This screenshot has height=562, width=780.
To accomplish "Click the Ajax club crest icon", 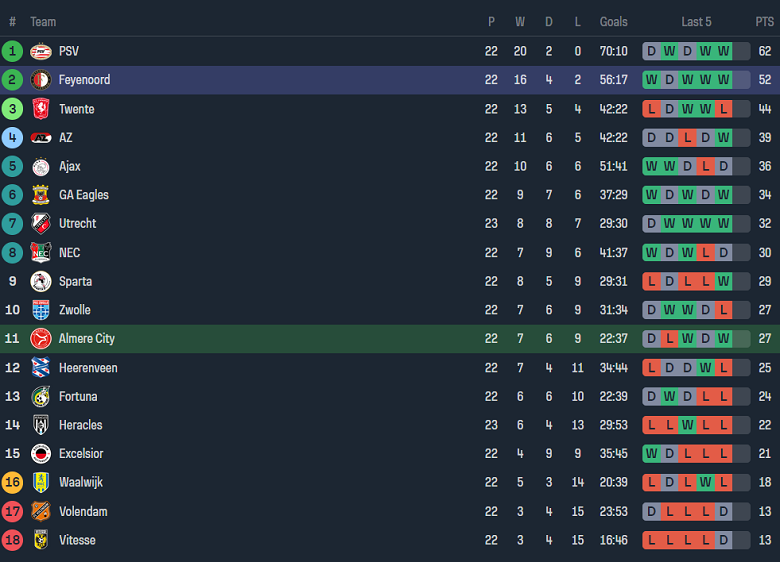I will [41, 166].
